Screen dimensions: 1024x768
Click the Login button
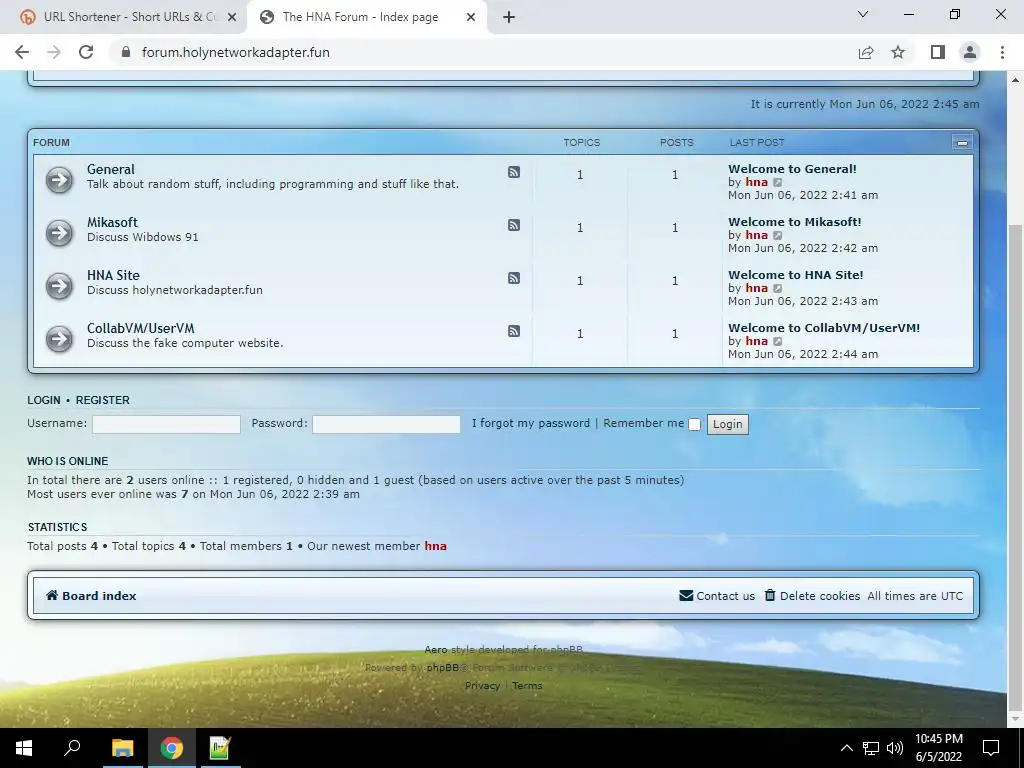pyautogui.click(x=728, y=424)
